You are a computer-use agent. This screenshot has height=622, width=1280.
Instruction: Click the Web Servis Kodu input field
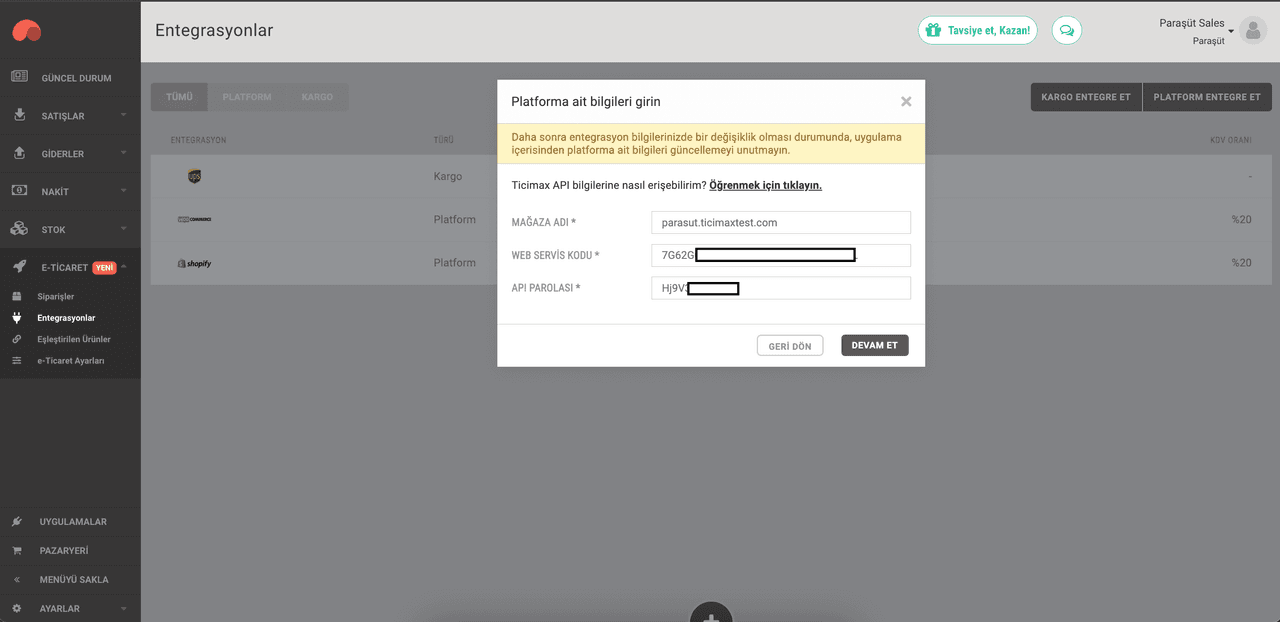[x=781, y=255]
